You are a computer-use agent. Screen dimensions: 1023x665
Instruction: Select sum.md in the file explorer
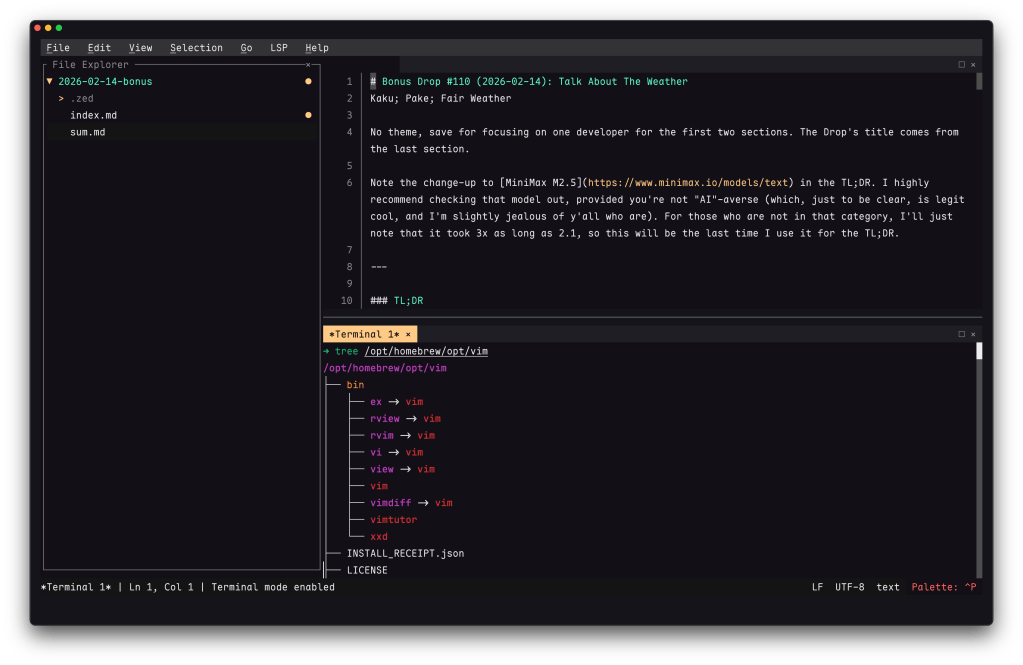point(87,132)
